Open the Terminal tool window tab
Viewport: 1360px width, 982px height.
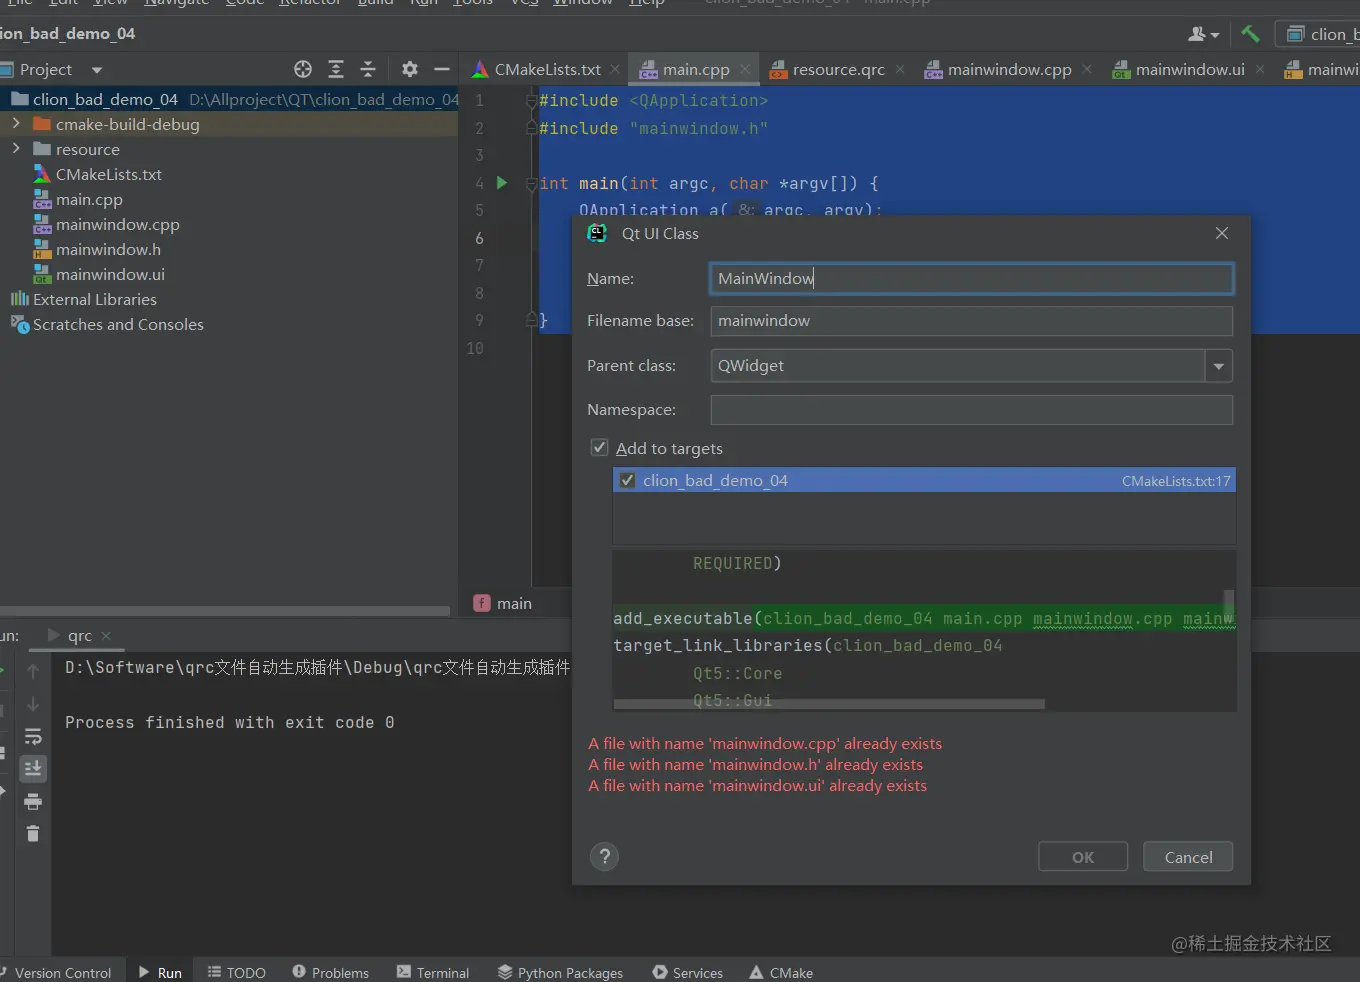click(x=433, y=972)
